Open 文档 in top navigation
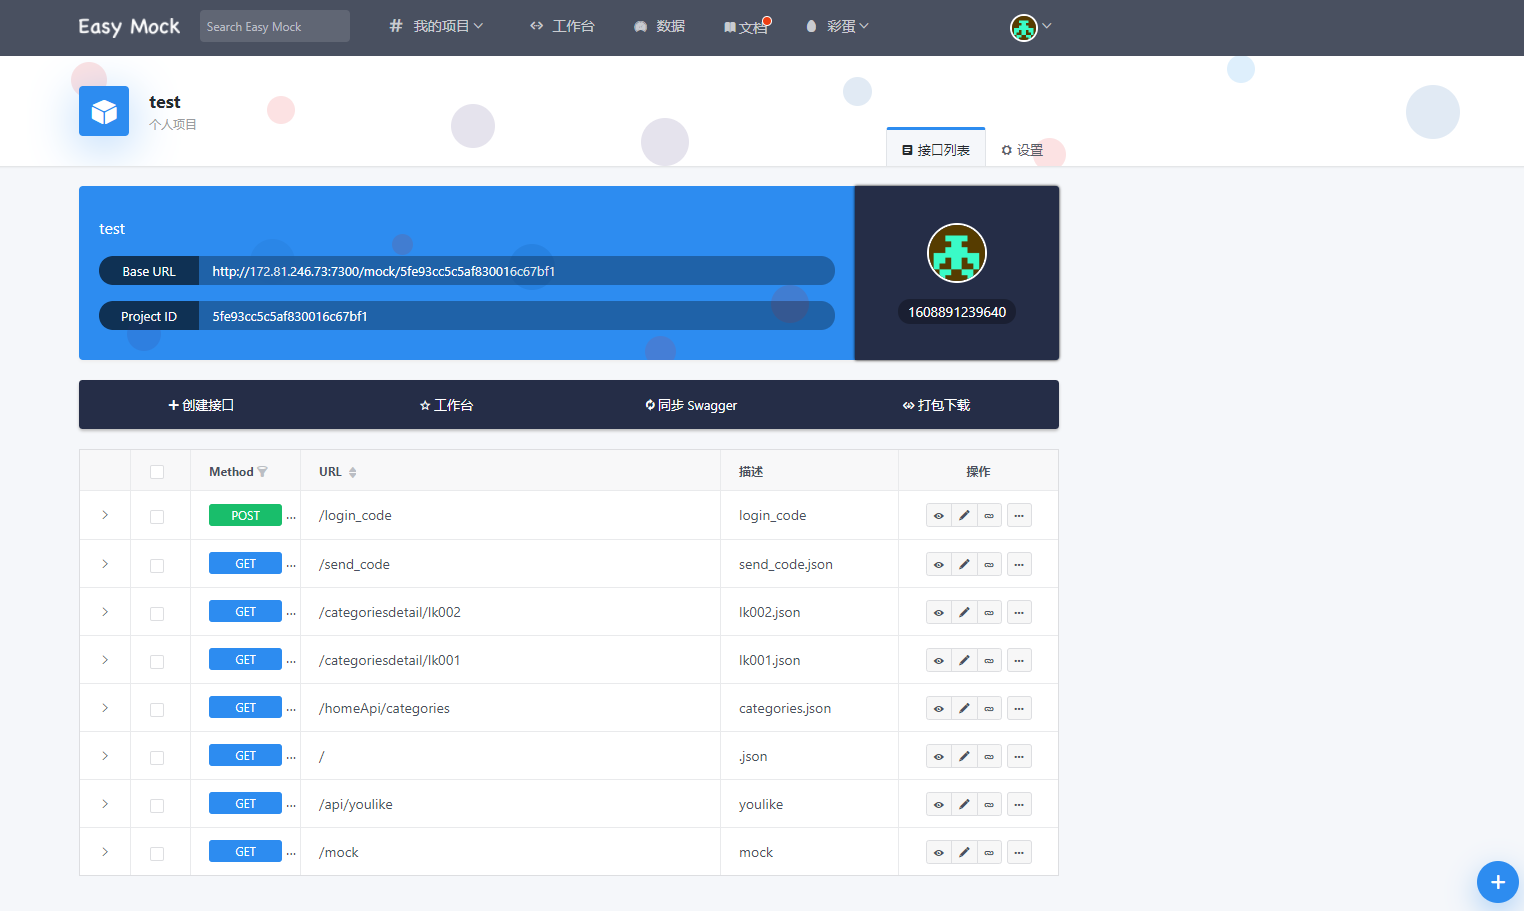1524x911 pixels. (x=746, y=27)
